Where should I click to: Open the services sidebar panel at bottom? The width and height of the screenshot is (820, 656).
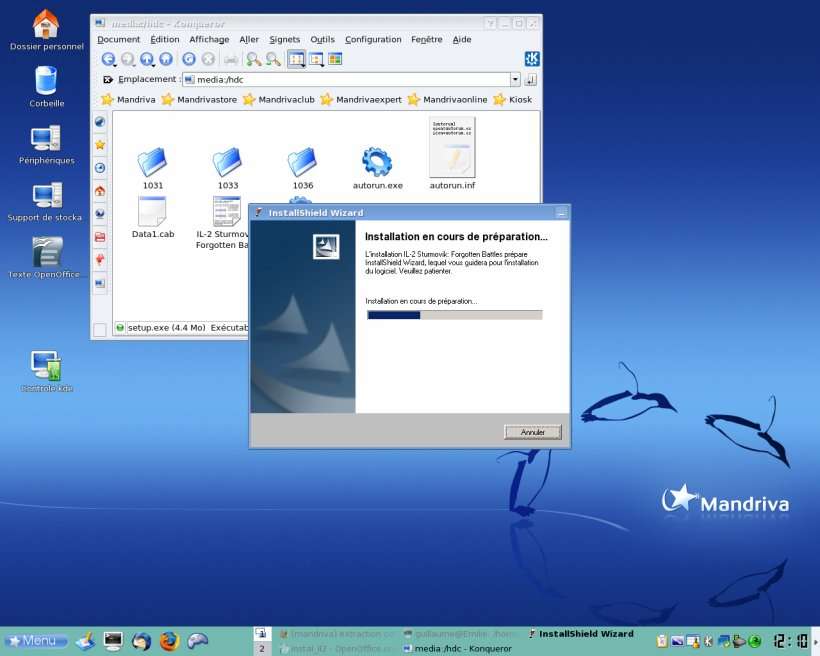click(100, 284)
